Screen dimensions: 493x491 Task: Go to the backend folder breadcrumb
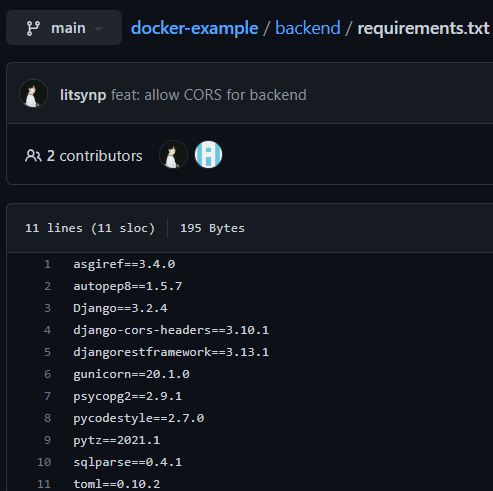308,28
